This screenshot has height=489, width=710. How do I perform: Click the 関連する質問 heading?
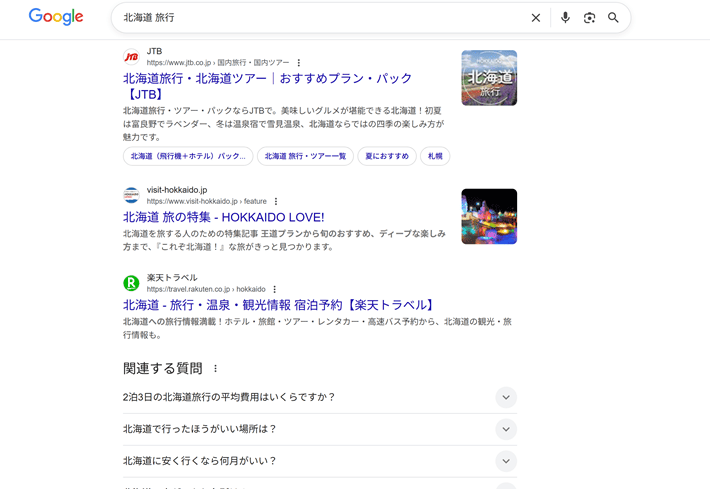(163, 369)
